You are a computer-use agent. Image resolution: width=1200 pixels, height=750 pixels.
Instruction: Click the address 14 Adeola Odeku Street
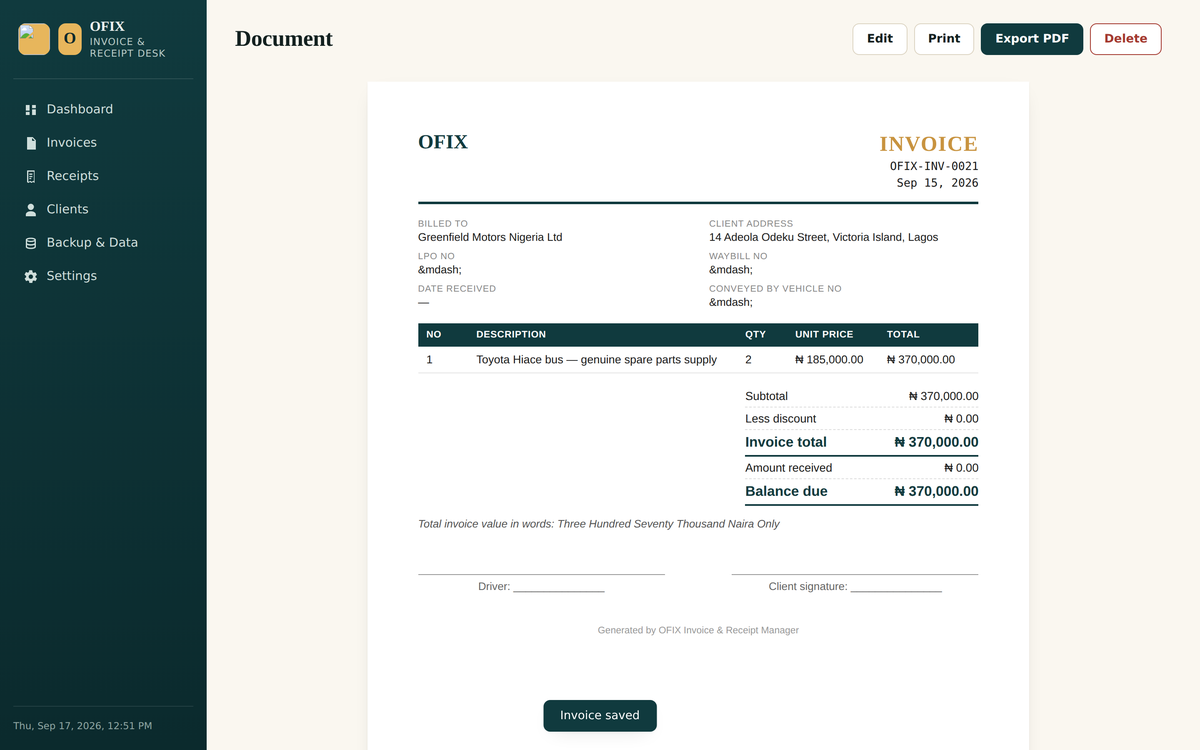click(x=824, y=238)
